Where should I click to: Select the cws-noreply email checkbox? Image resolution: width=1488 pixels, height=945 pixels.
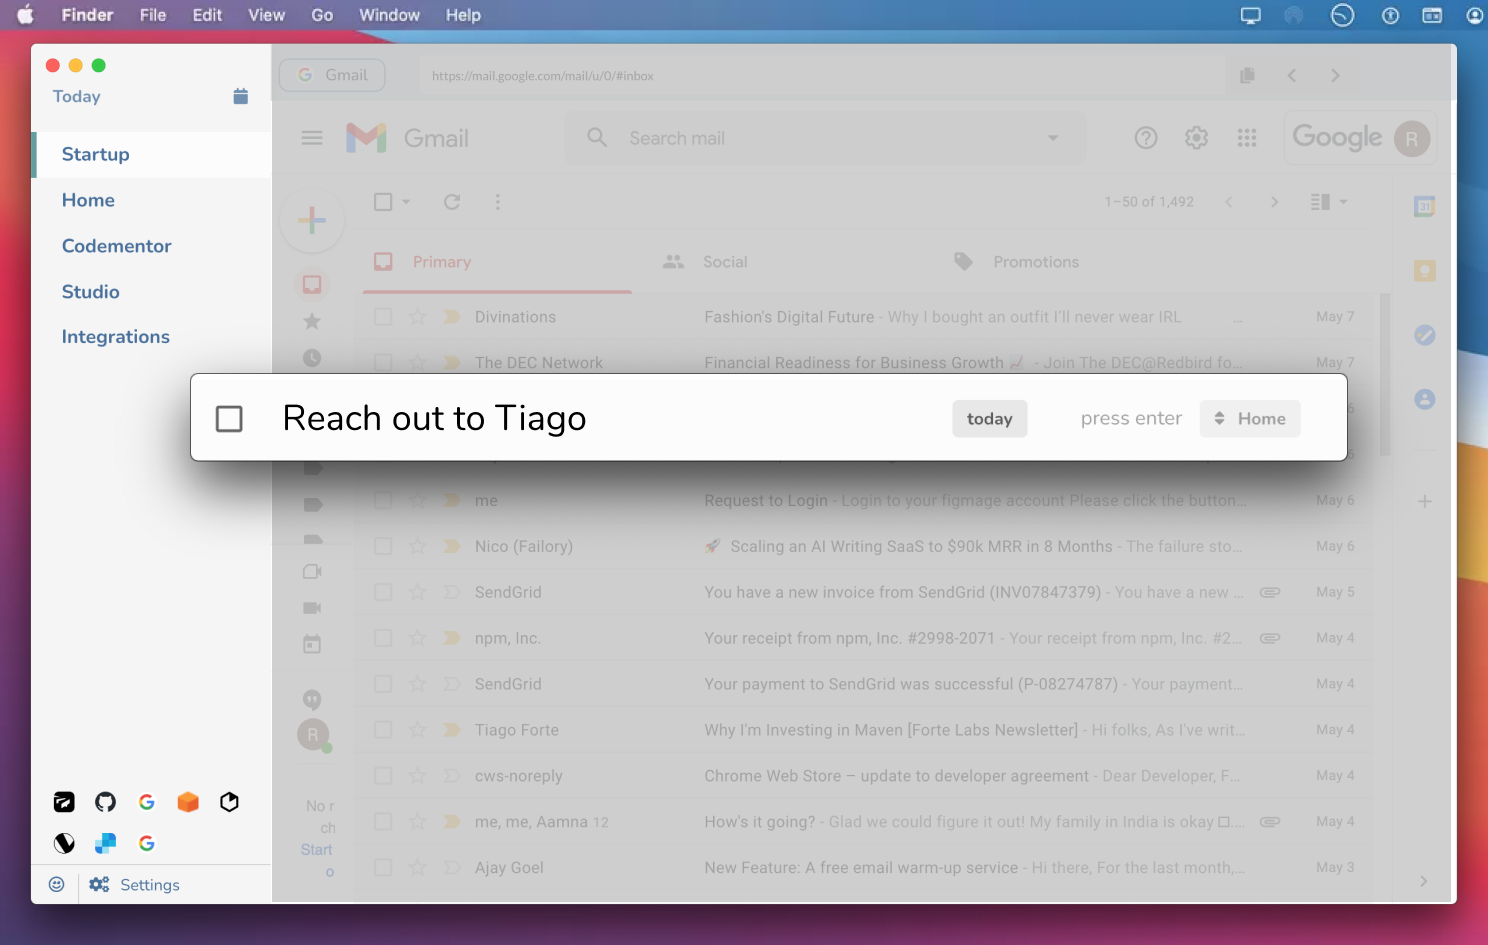[383, 776]
